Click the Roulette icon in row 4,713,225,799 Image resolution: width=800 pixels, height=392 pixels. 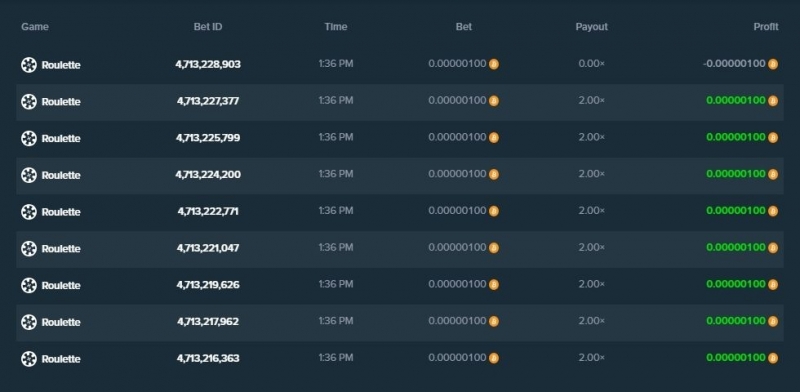click(29, 138)
